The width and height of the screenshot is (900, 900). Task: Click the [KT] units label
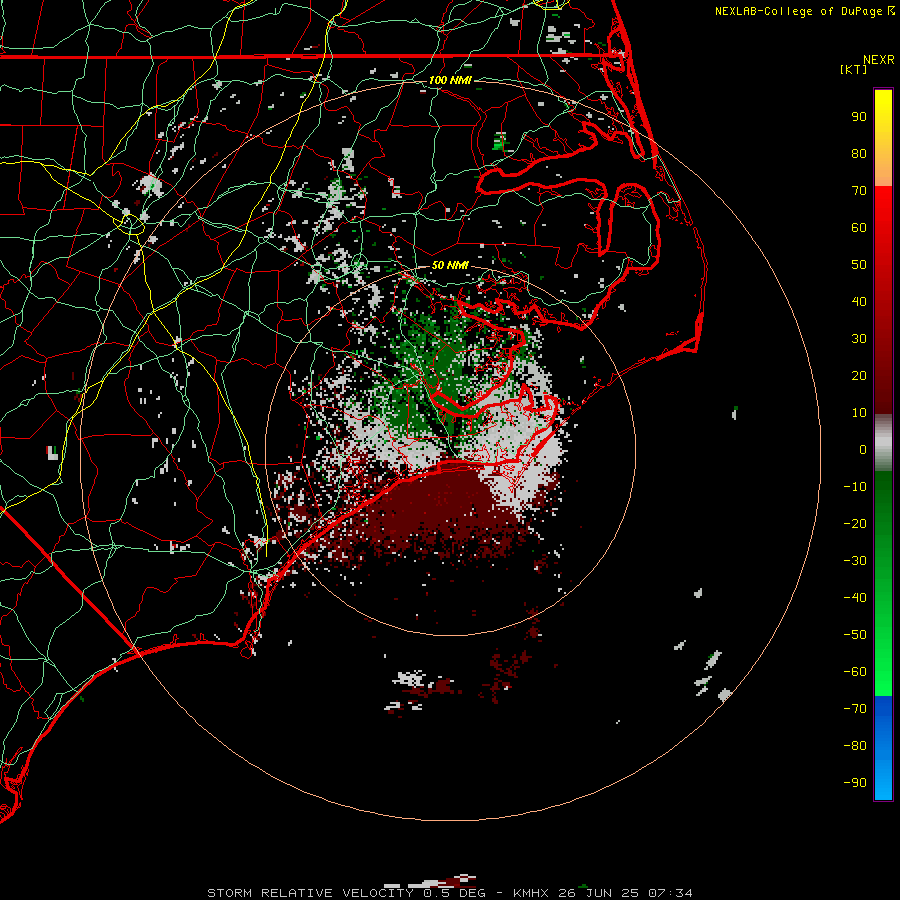coord(854,69)
